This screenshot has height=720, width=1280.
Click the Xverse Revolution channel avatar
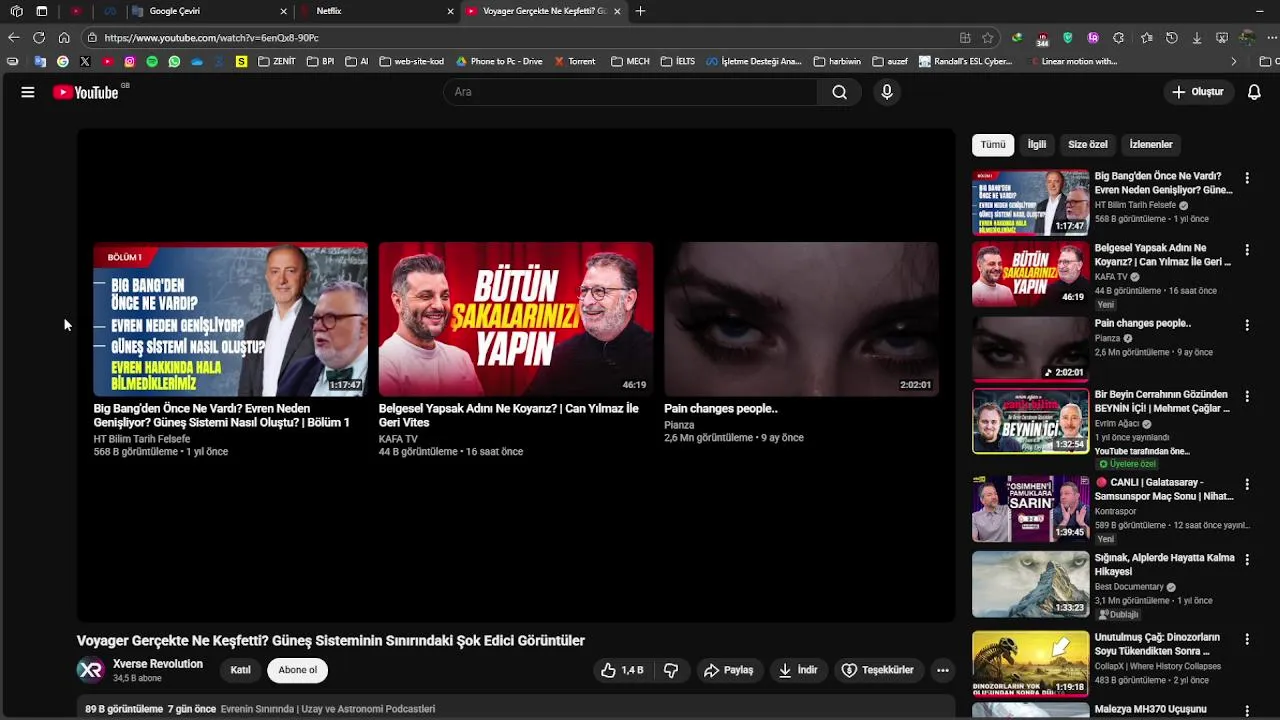[91, 670]
